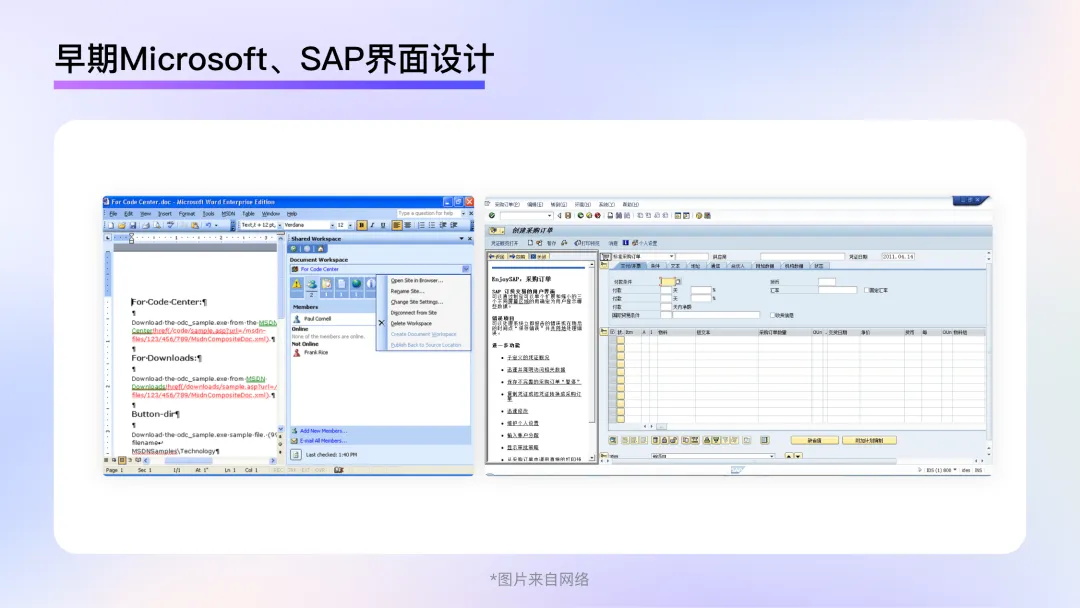Screen dimensions: 1080x608
Task: Open the Format menu in Word
Action: (187, 213)
